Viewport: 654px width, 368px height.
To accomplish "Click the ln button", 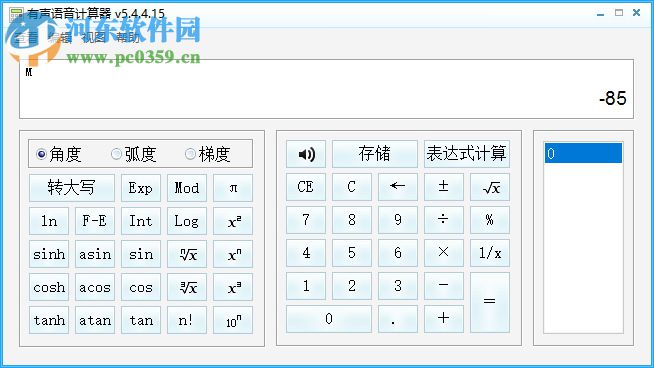I will point(49,221).
